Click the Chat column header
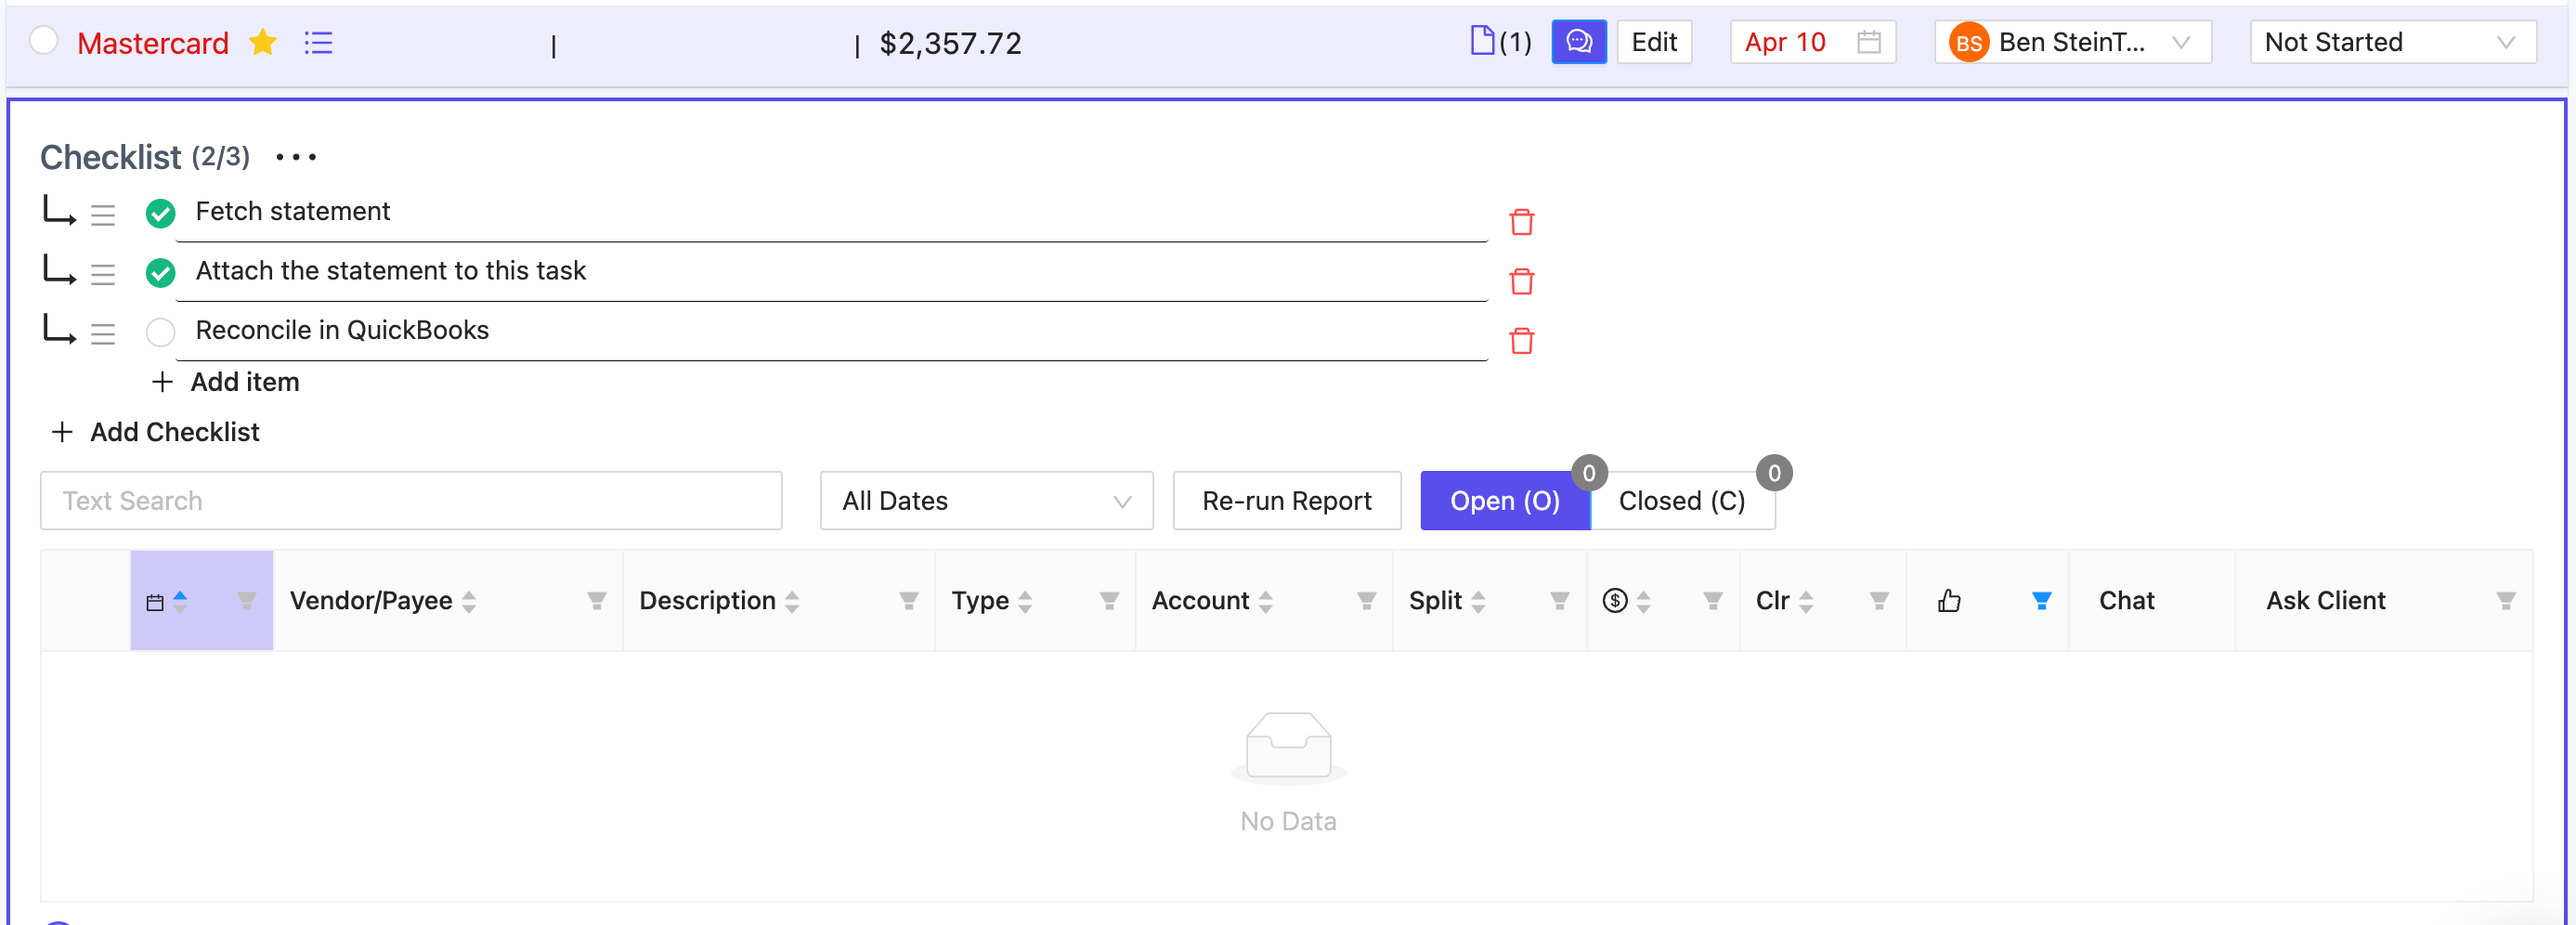Screen dimensions: 2576x925 click(2126, 601)
